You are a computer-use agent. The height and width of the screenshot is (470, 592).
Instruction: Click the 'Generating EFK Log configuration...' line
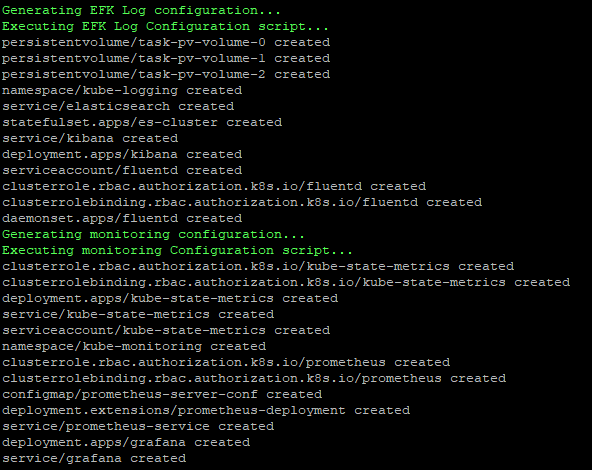tap(141, 11)
